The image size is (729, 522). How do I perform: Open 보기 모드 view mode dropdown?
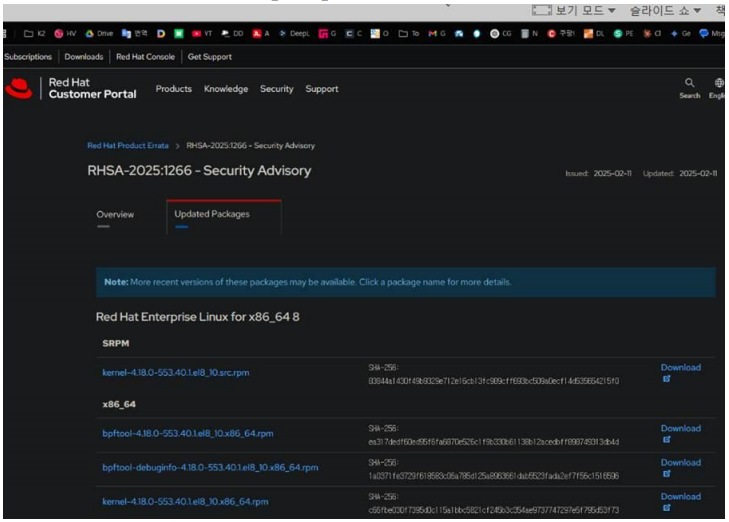pyautogui.click(x=574, y=10)
